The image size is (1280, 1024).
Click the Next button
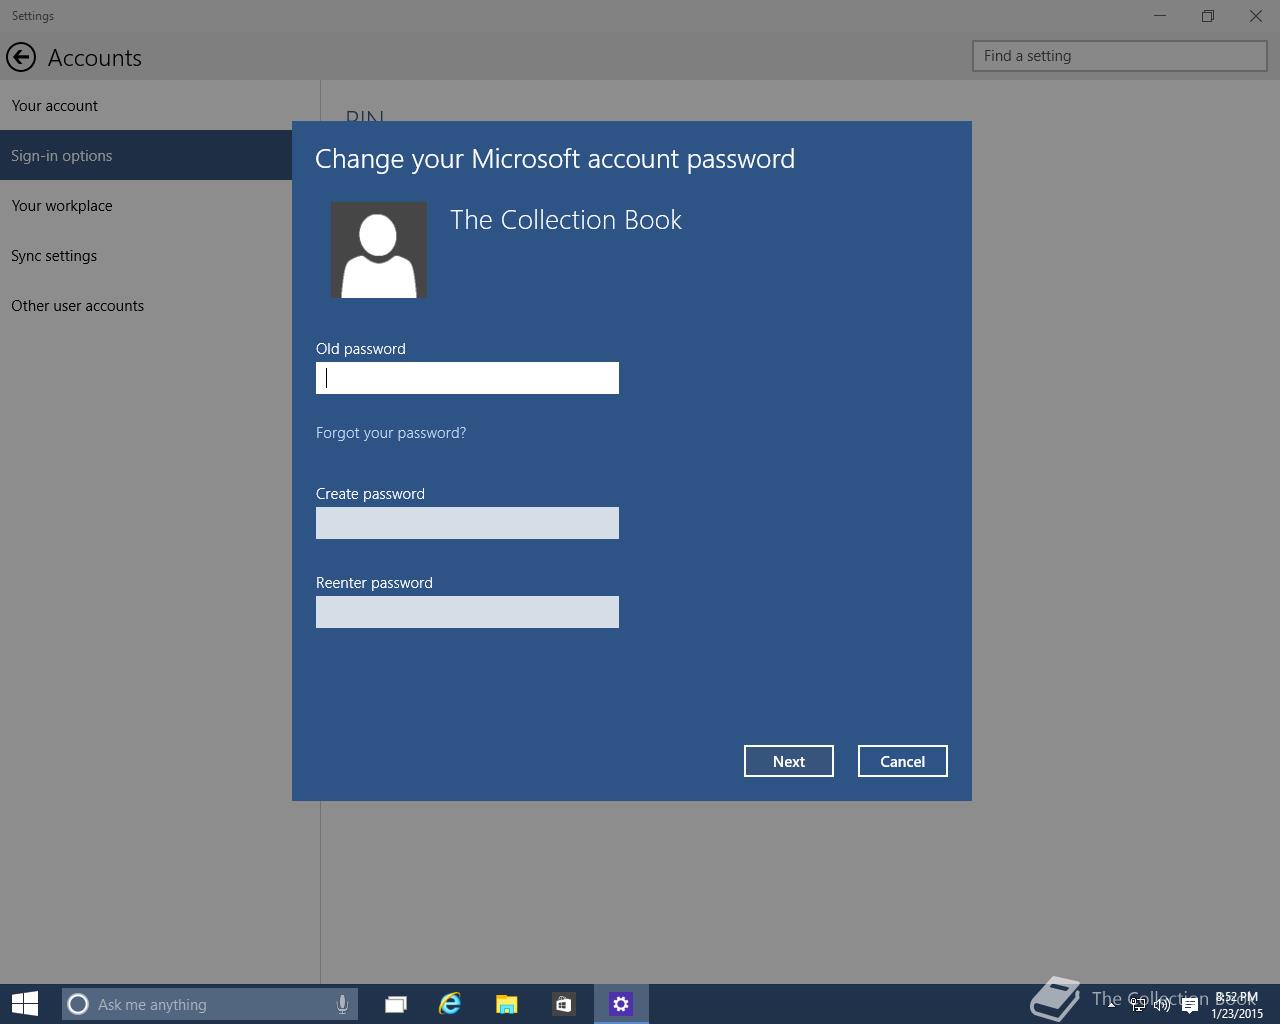point(789,761)
